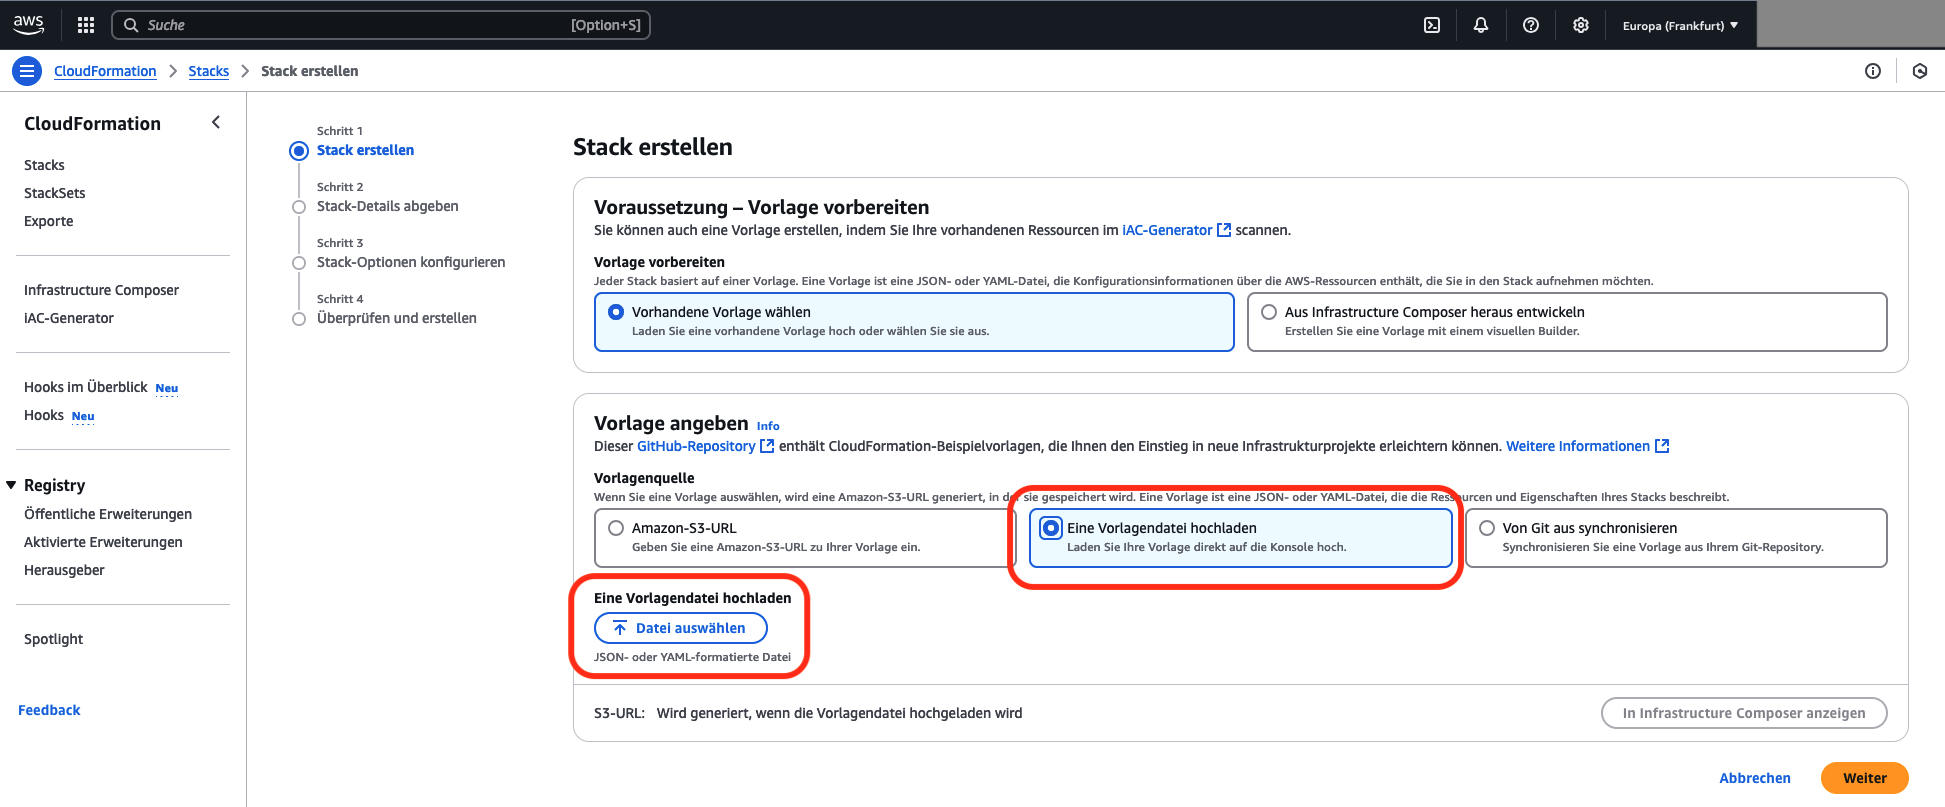Toggle the hamburger navigation menu button
This screenshot has height=807, width=1945.
[27, 71]
